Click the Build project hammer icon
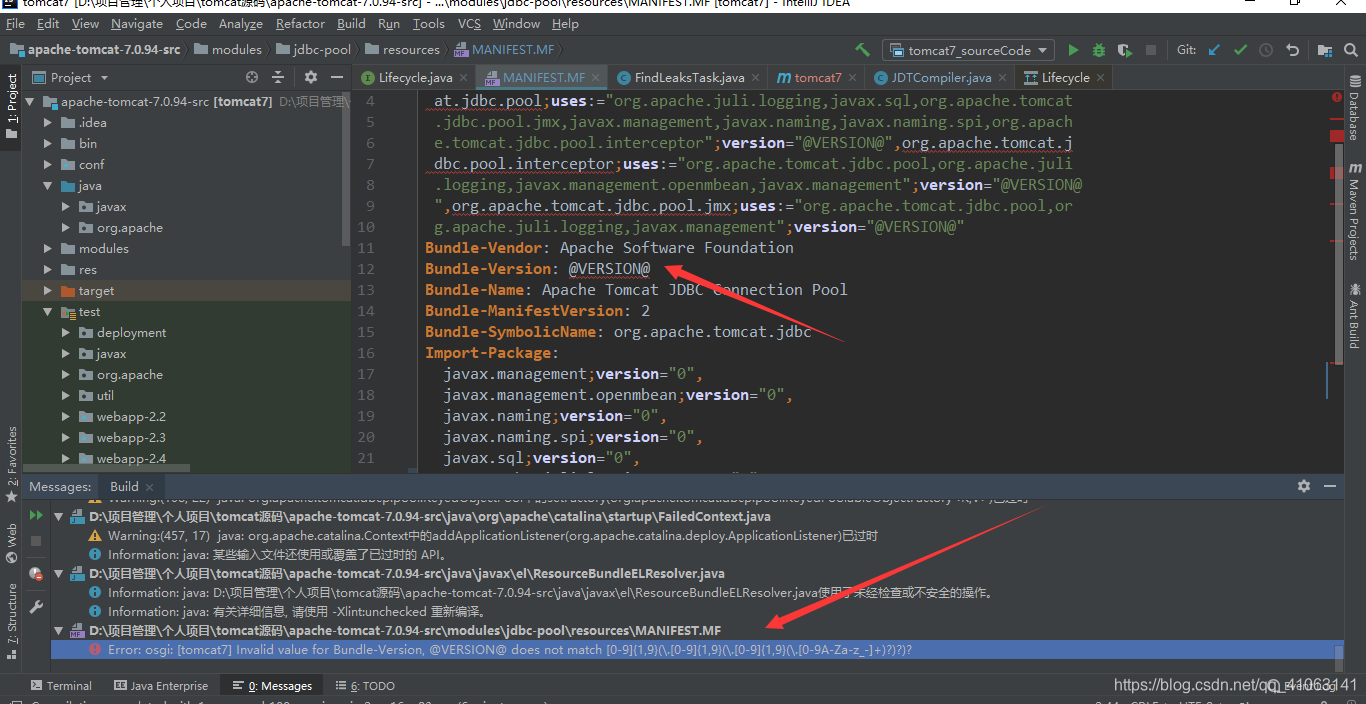Viewport: 1366px width, 704px height. point(862,50)
